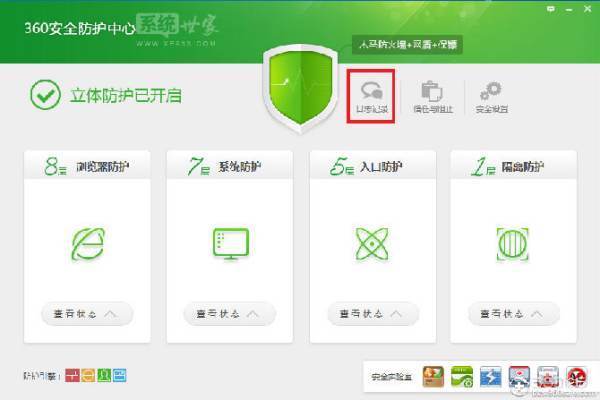
Task: Expand 查看状态 under 系统防护
Action: (230, 314)
